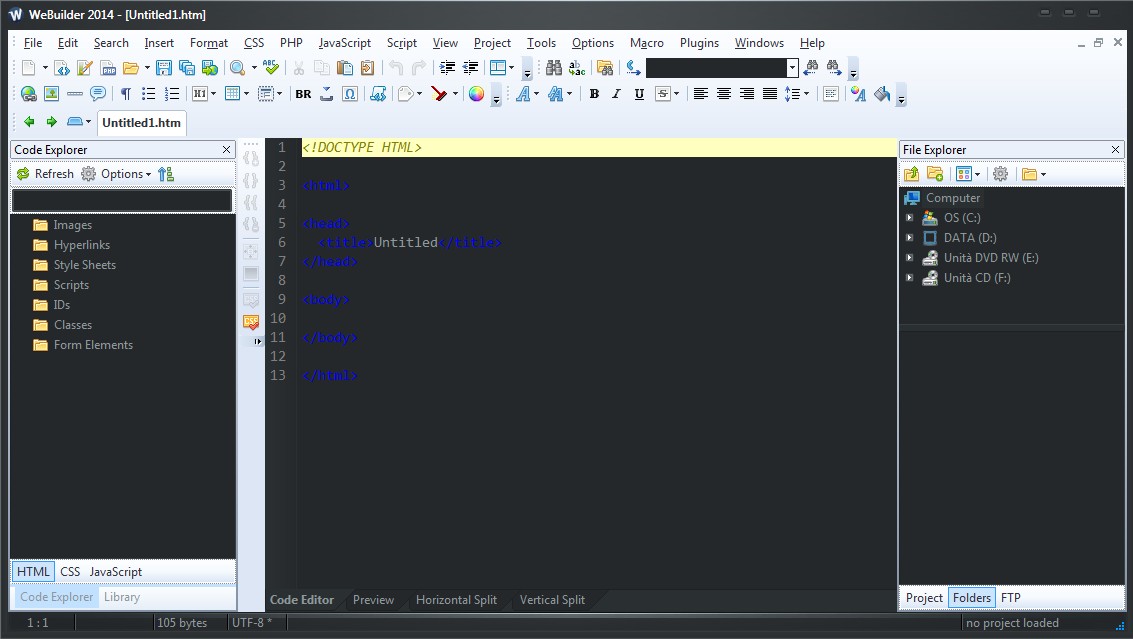Screen dimensions: 1133x639
Task: Insert a horizontal rule
Action: click(74, 94)
